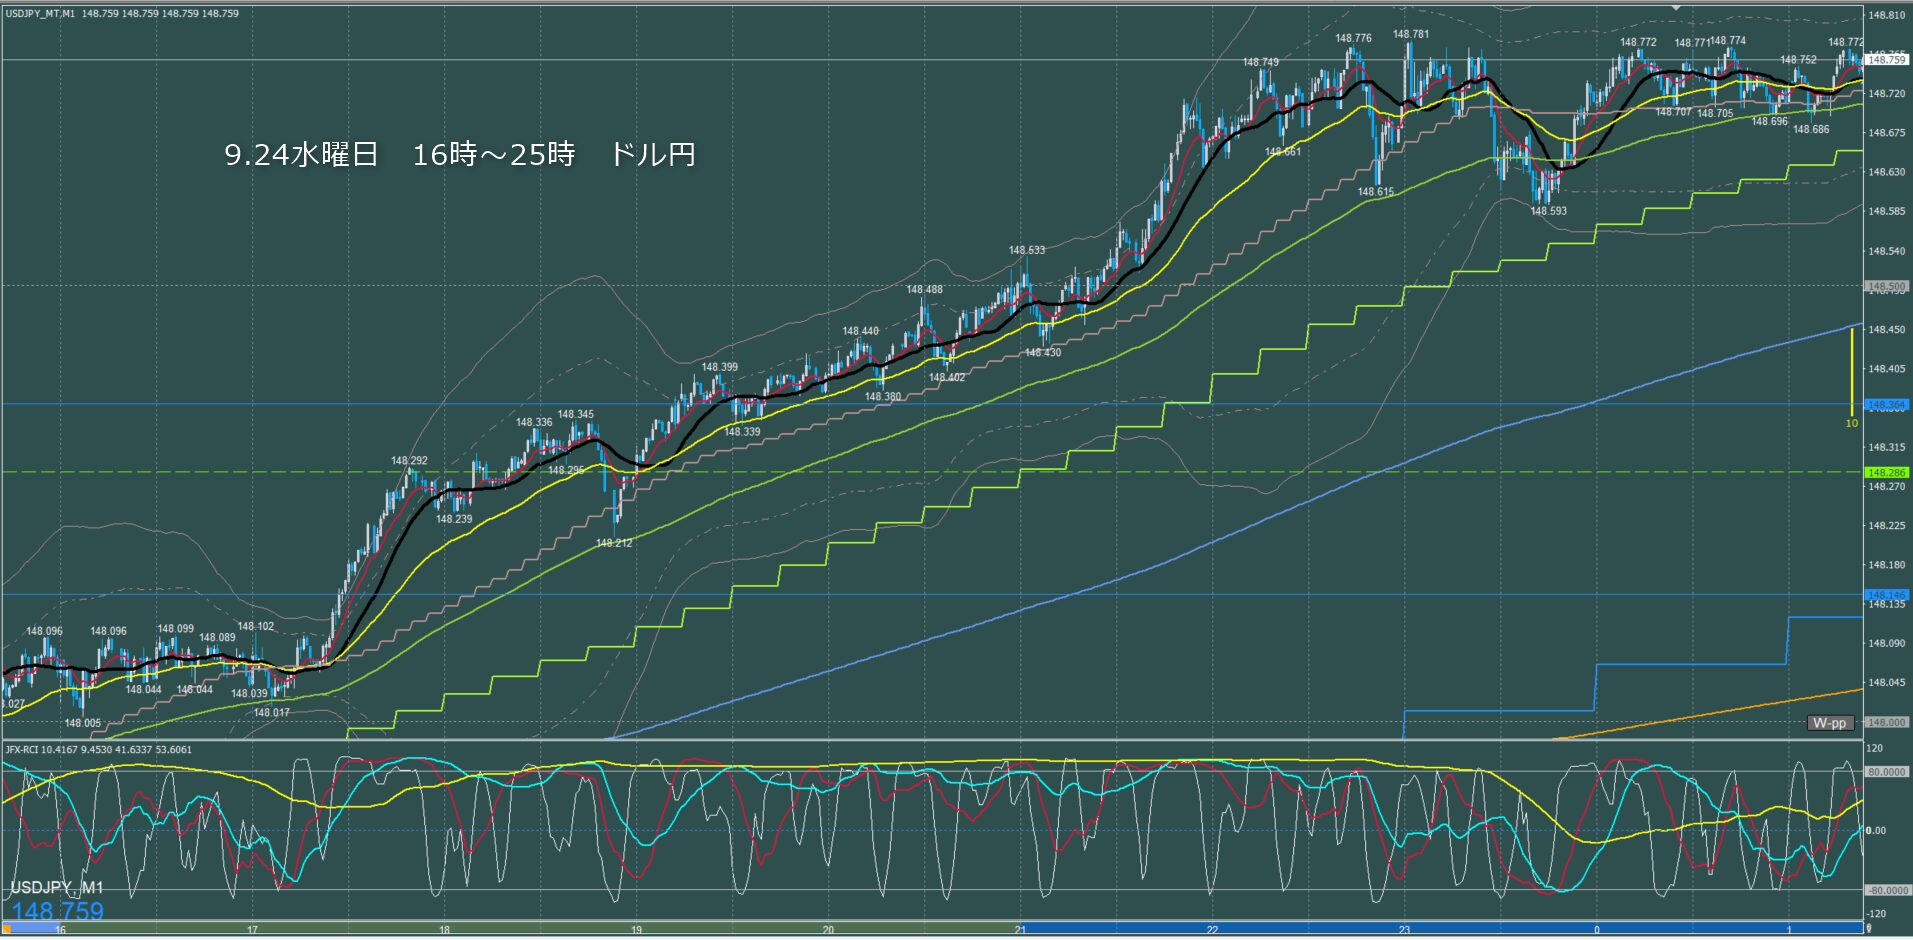Screen dimensions: 1913x940
Task: Click hour 21 on the time axis
Action: coord(1020,930)
